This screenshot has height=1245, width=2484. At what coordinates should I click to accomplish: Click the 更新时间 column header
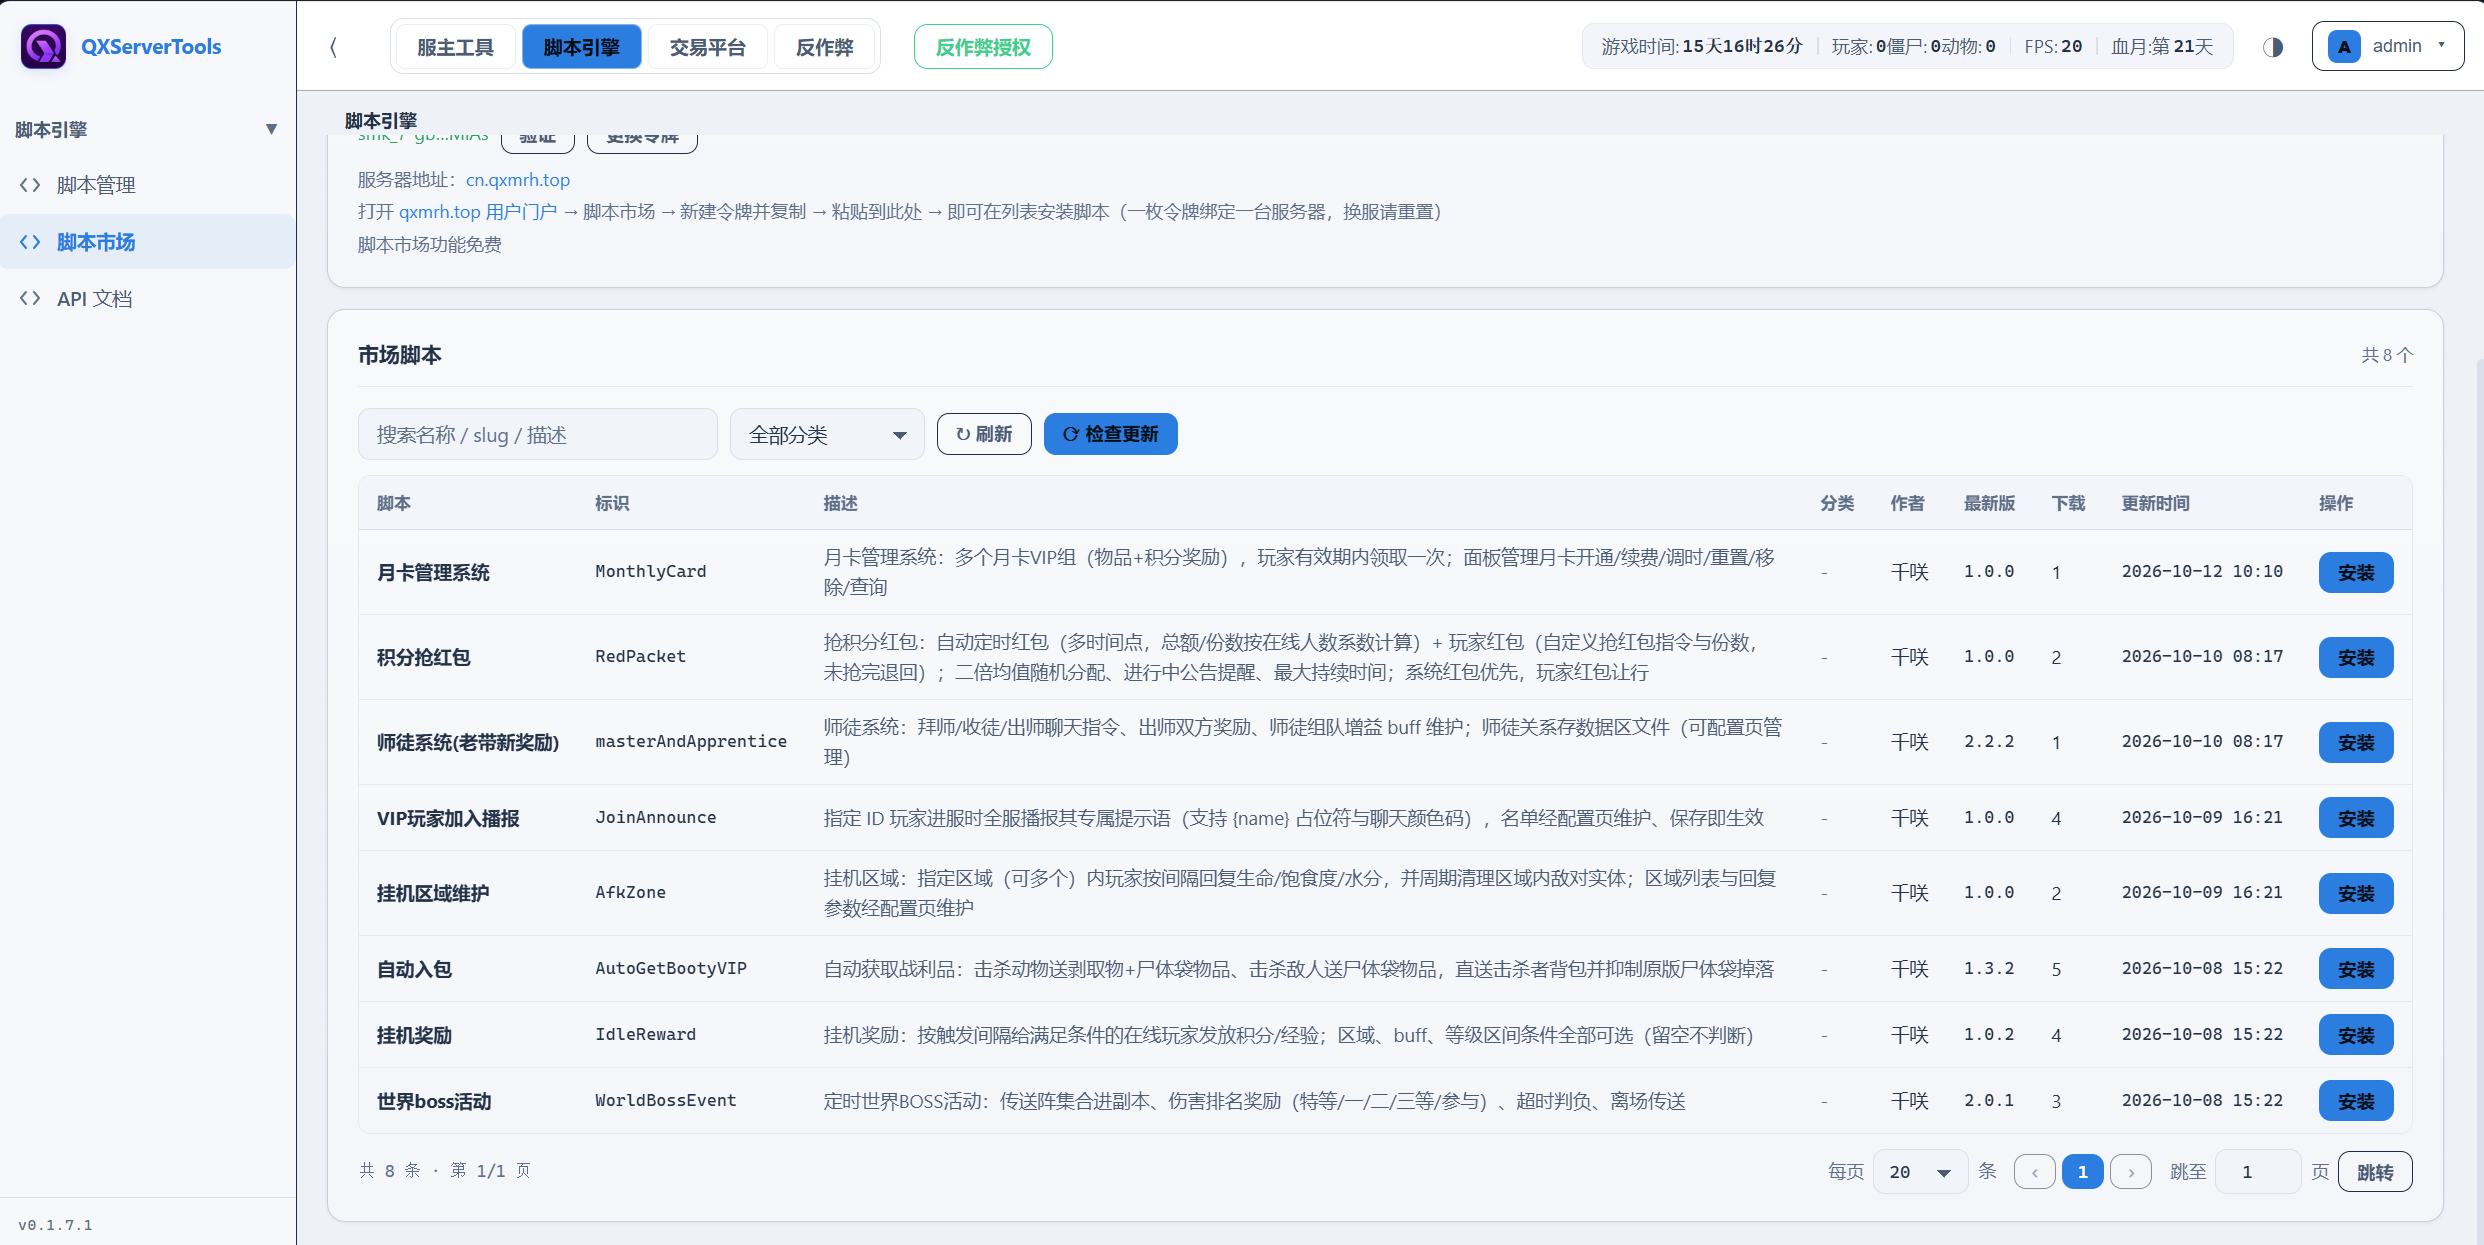[2156, 503]
